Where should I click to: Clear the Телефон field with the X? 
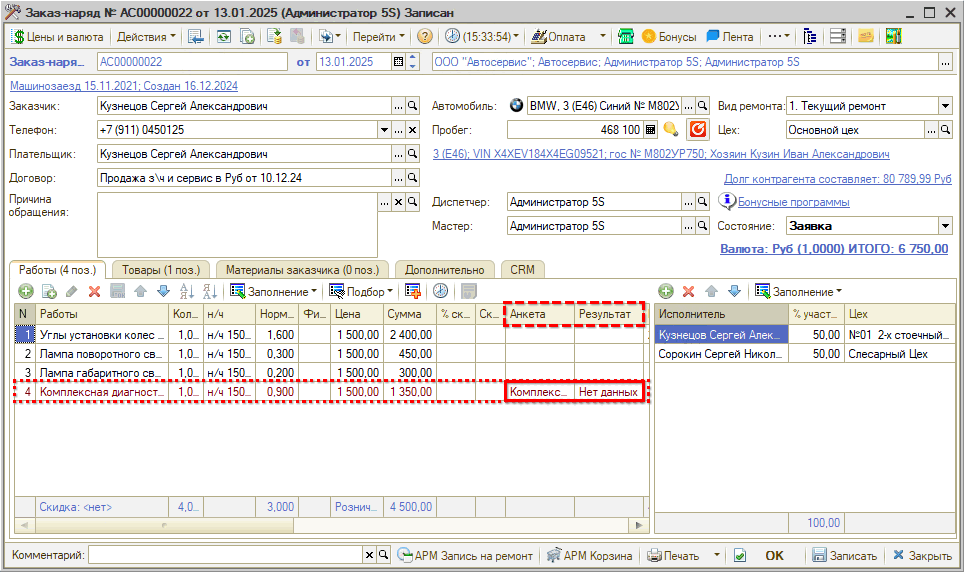pyautogui.click(x=412, y=130)
